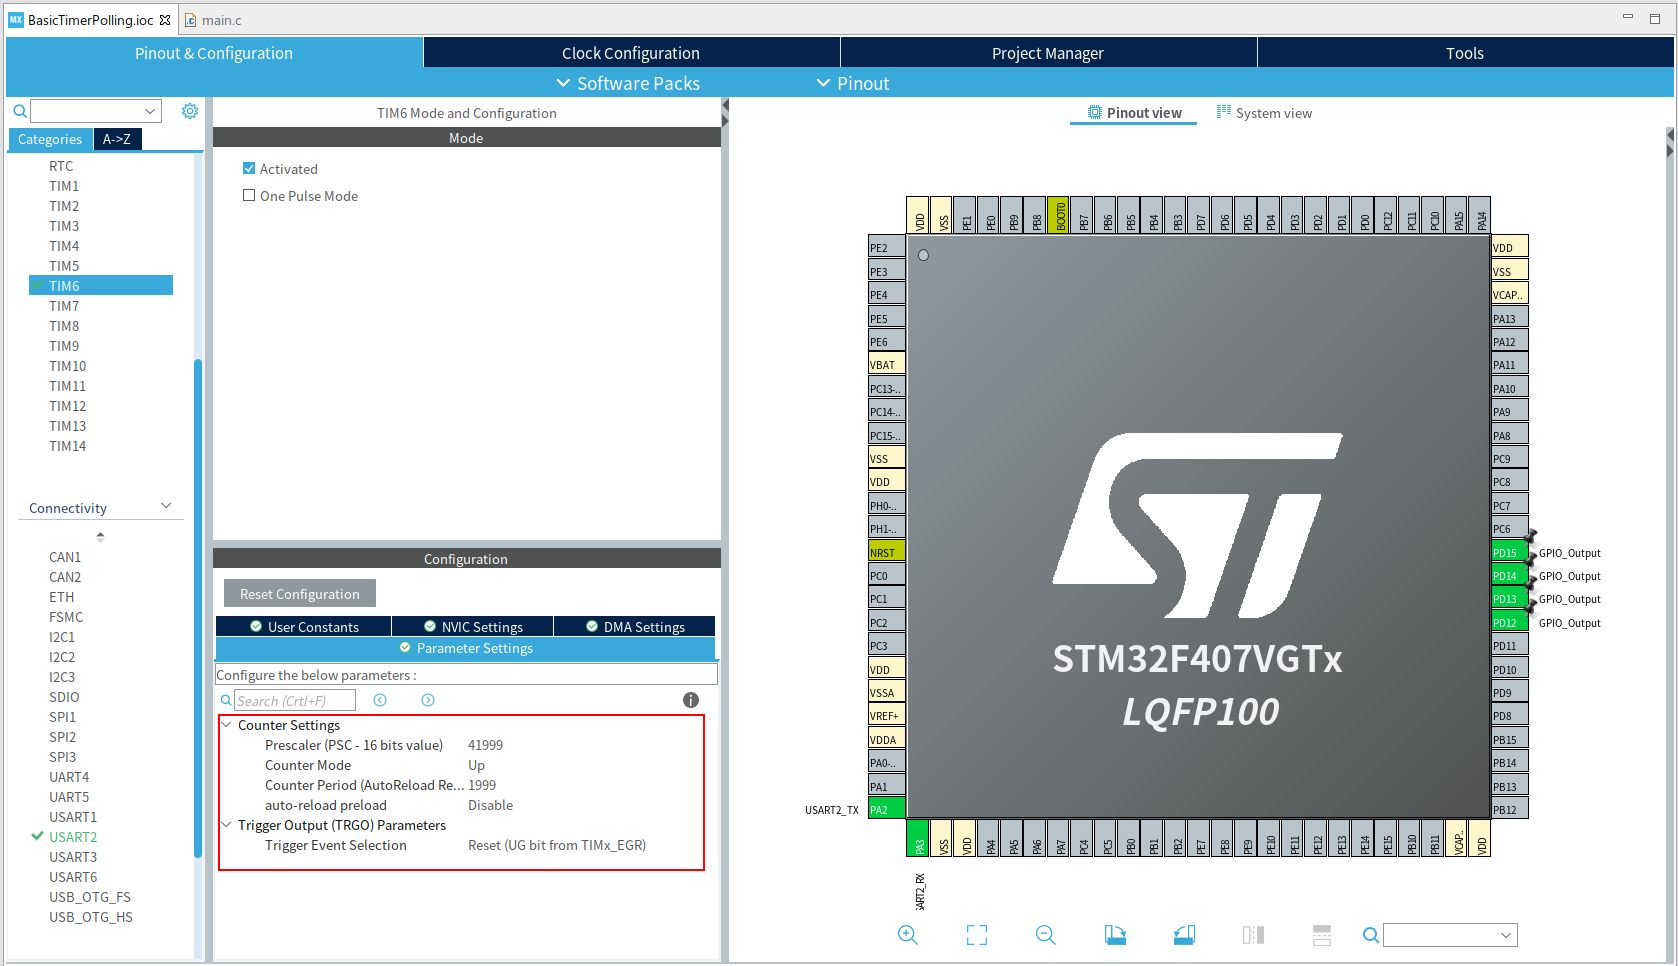
Task: Open the Counter Mode Up value
Action: [476, 765]
